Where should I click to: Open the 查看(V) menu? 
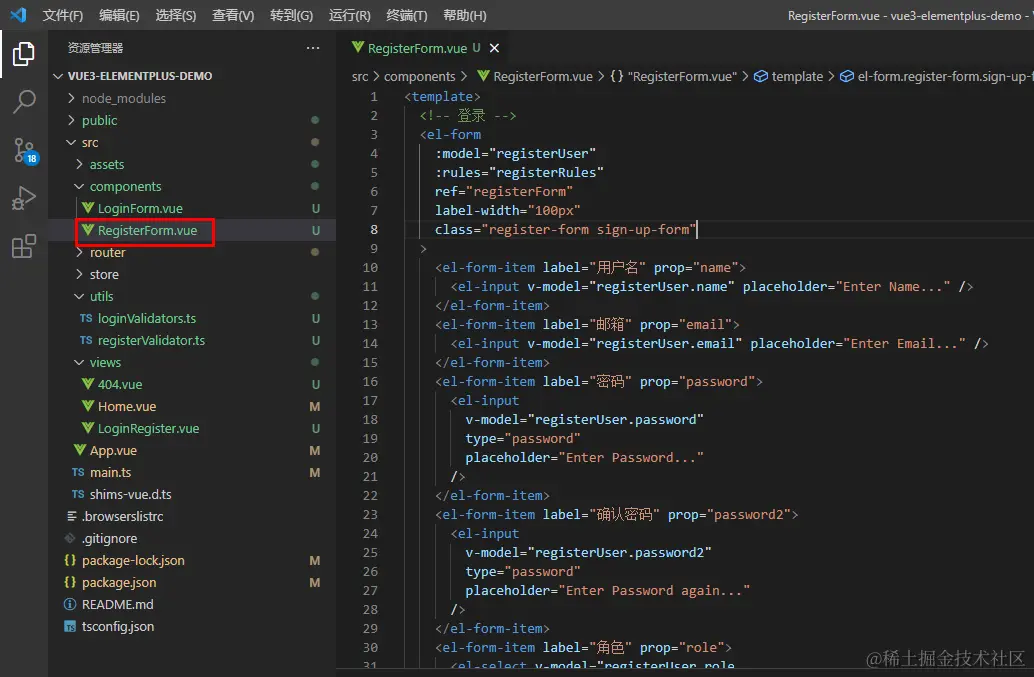[x=233, y=15]
